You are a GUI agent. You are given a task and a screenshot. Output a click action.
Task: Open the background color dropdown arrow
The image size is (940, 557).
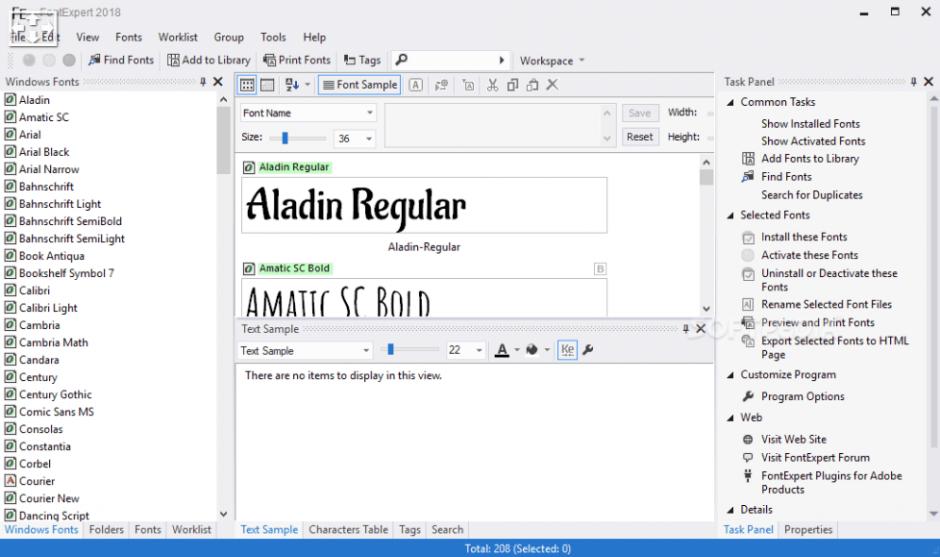point(547,350)
